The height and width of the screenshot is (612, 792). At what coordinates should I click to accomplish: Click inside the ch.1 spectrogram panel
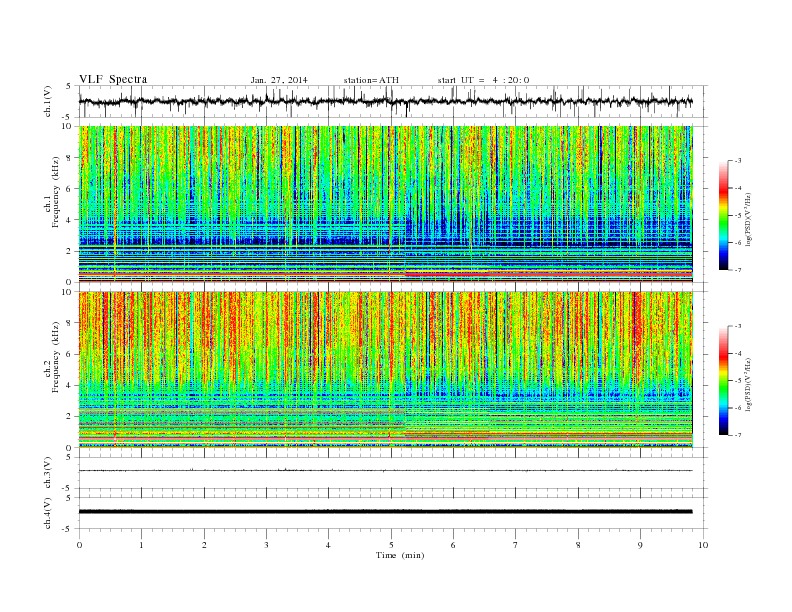(x=385, y=204)
